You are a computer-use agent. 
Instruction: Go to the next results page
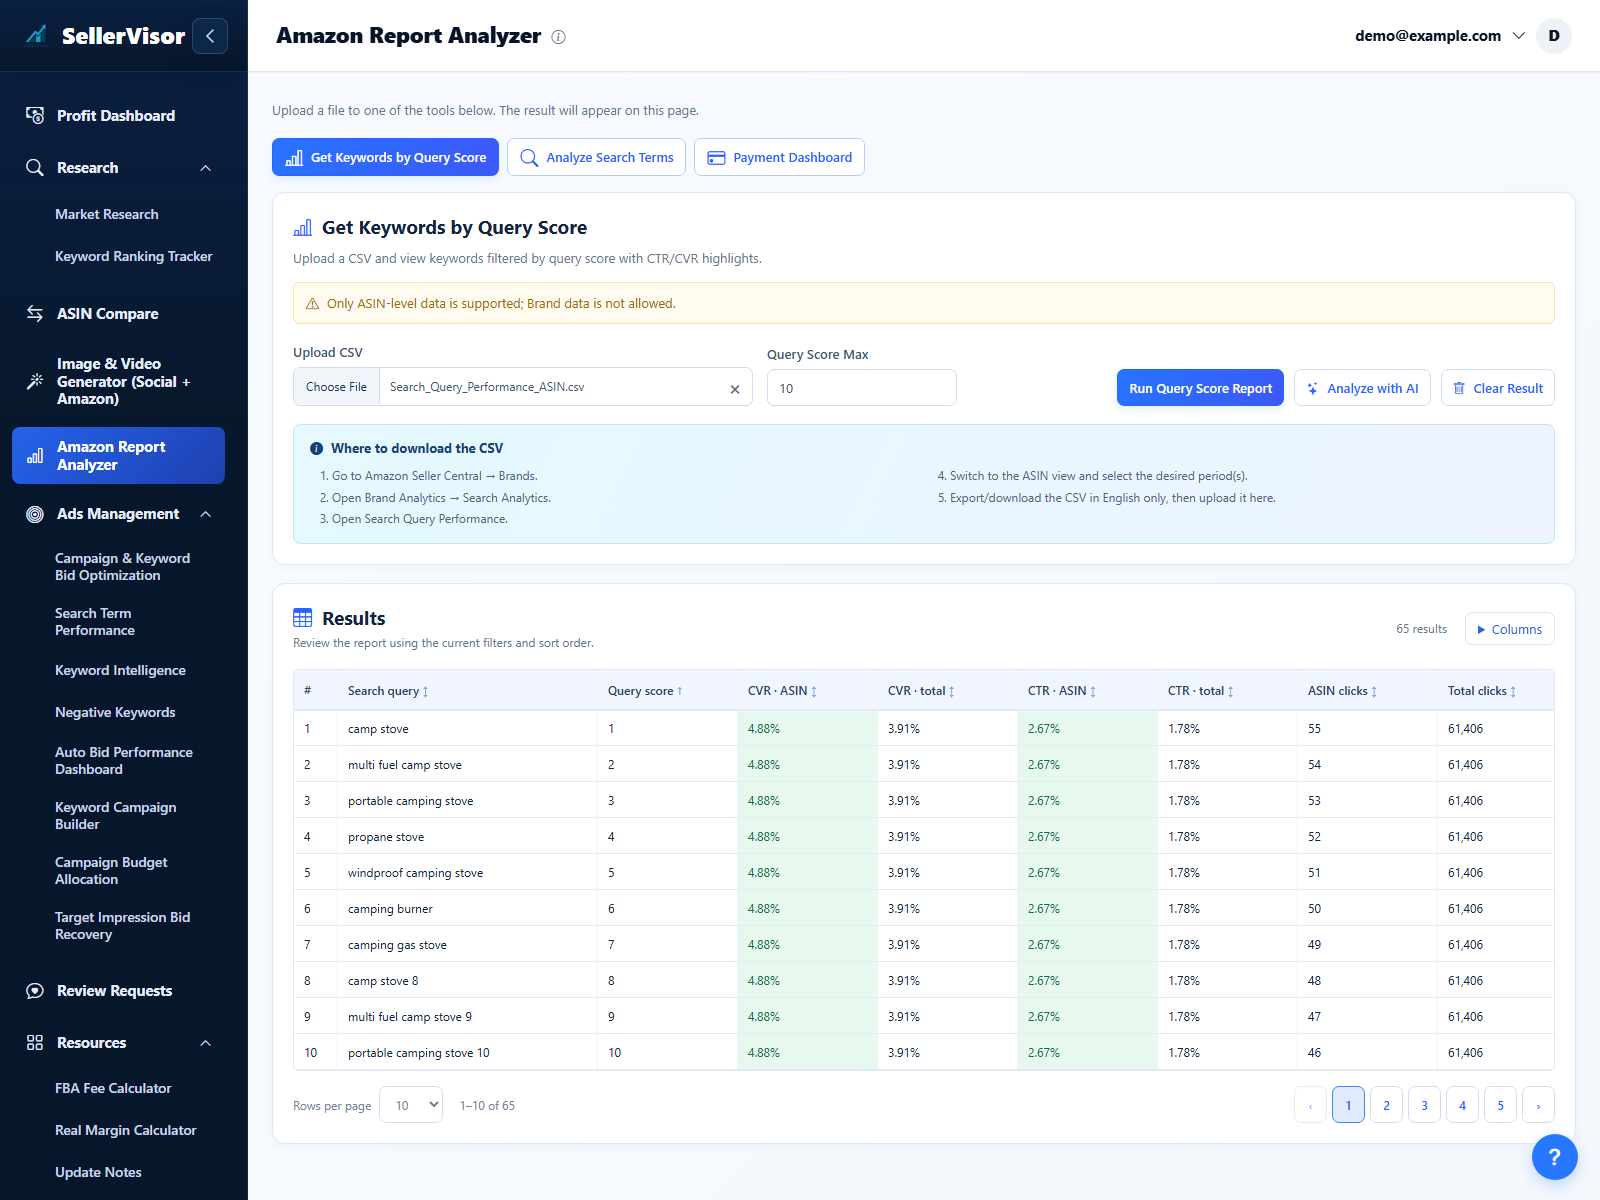pos(1538,1105)
